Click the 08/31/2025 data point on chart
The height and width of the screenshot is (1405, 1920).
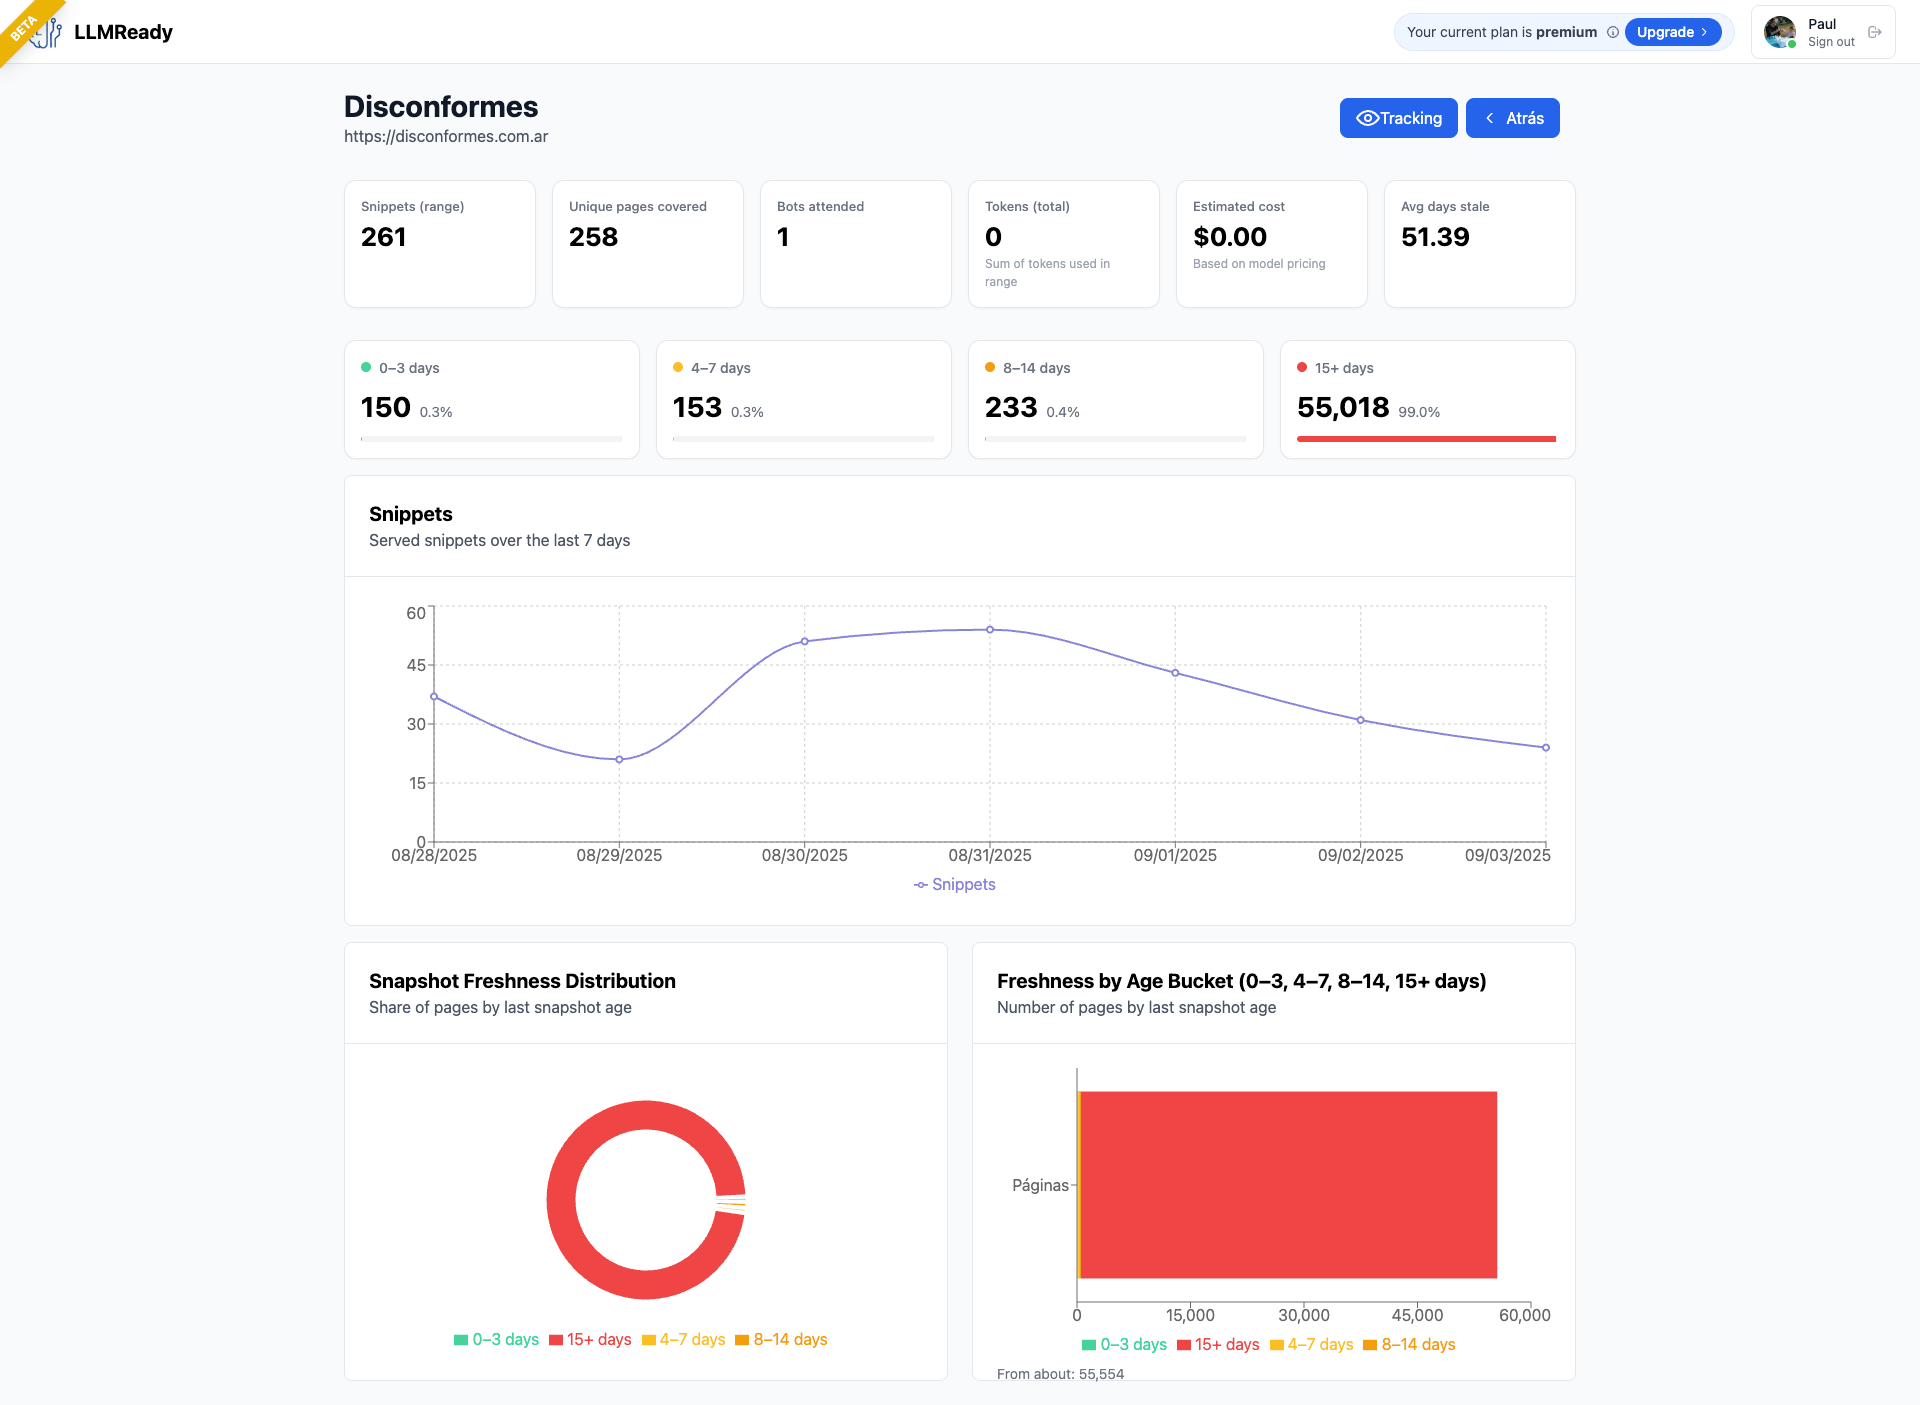tap(990, 630)
